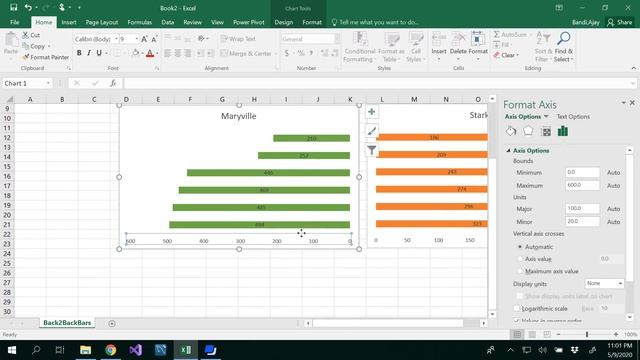Toggle Values in reverse order checkbox

(x=517, y=321)
